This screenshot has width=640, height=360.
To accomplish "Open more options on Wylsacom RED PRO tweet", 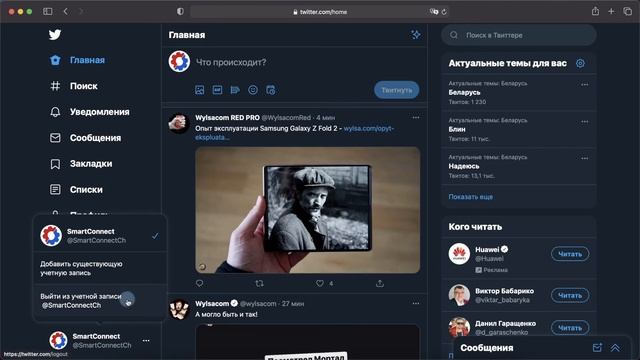I will [416, 118].
